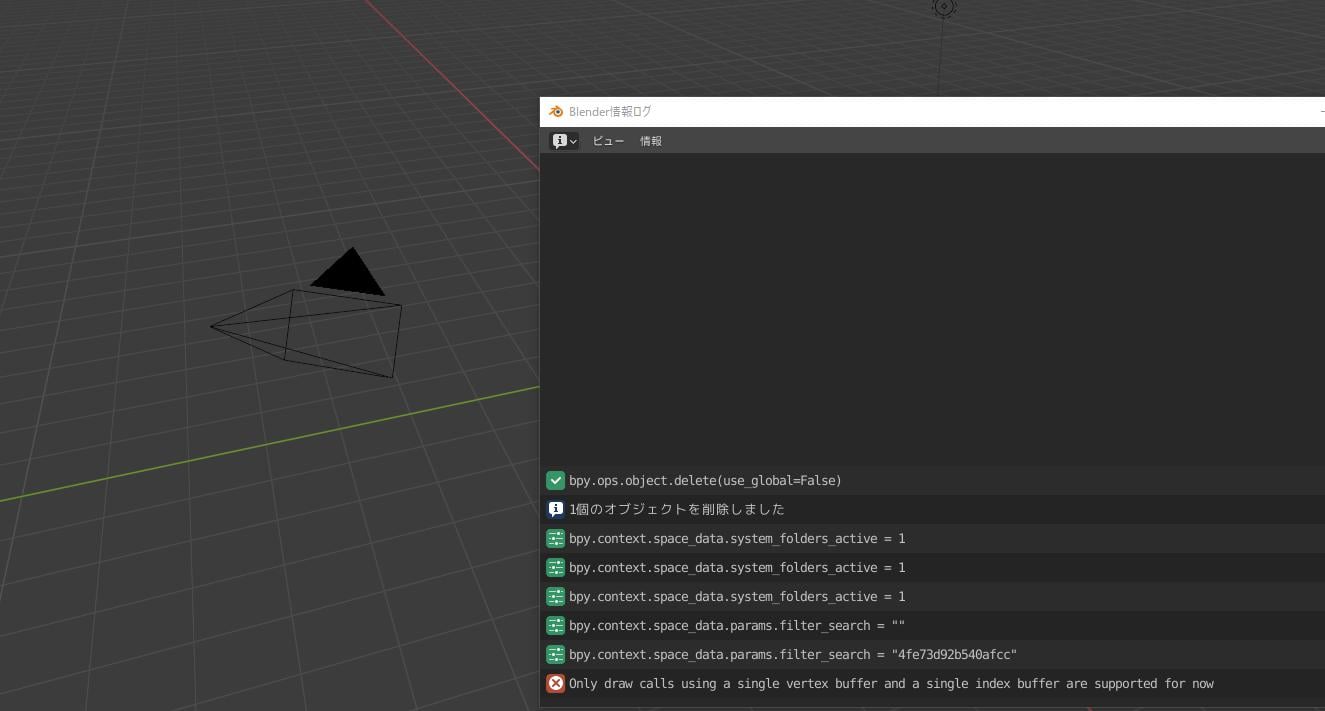Click property icon of third system_folders_active line
The image size is (1325, 711).
coord(556,597)
